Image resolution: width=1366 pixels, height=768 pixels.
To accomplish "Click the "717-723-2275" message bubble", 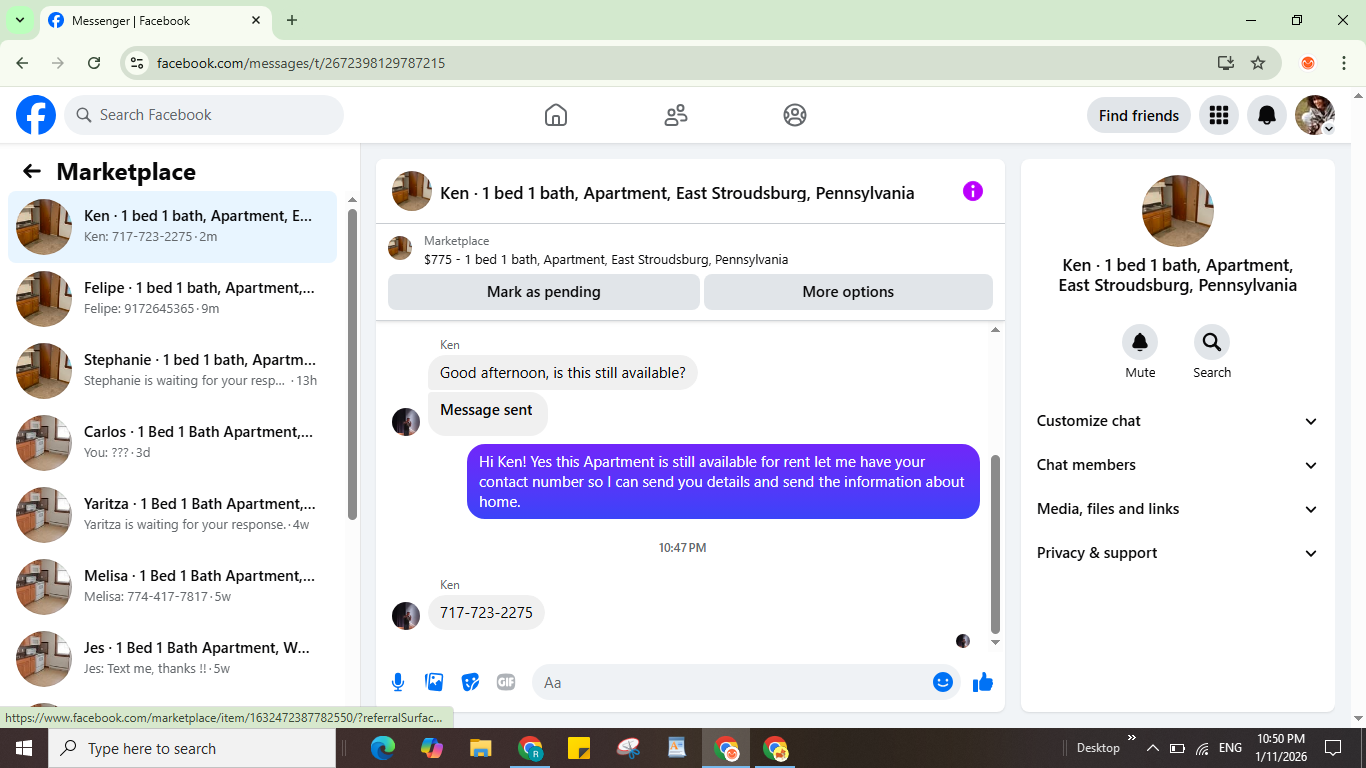I will point(486,612).
